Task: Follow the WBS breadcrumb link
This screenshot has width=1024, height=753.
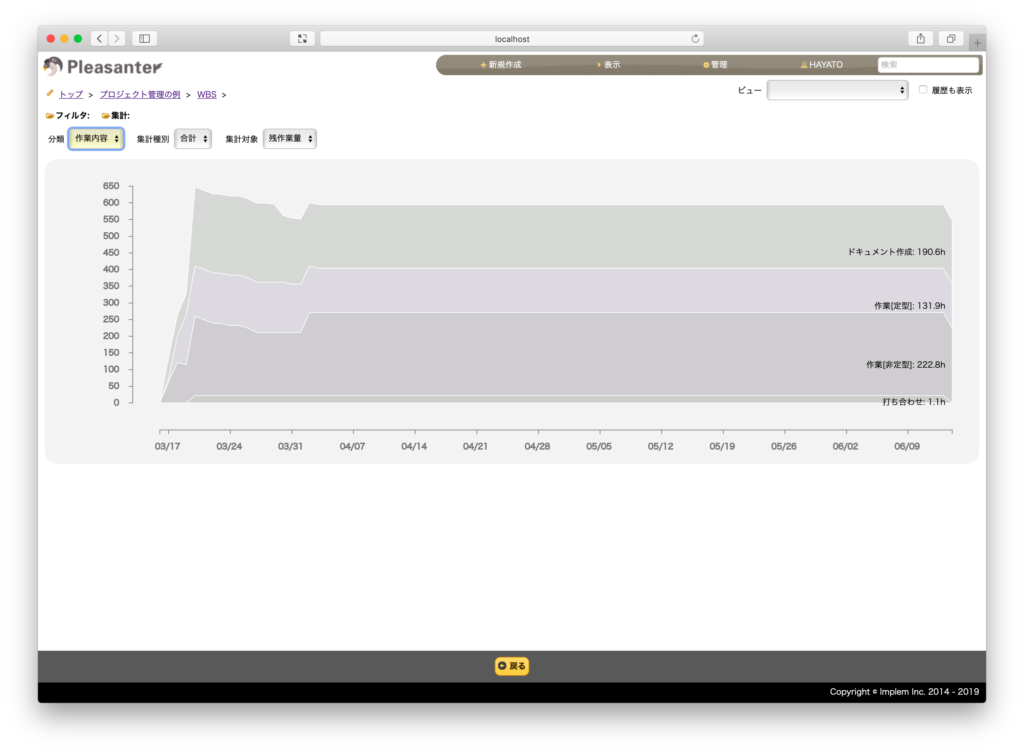Action: click(206, 95)
